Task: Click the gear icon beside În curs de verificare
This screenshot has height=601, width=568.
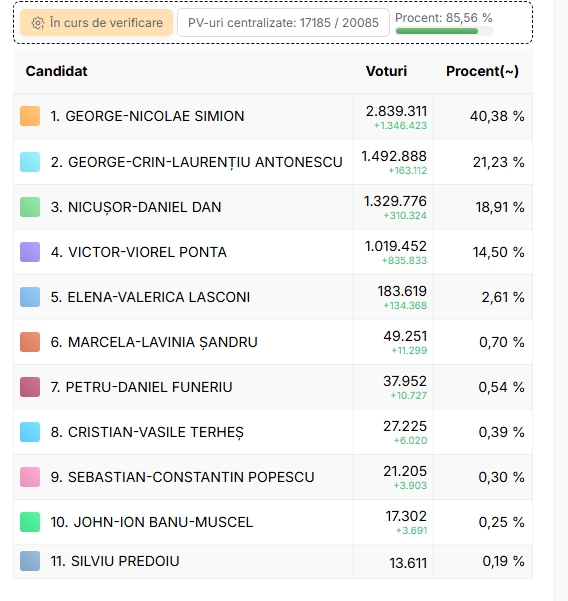Action: 38,23
